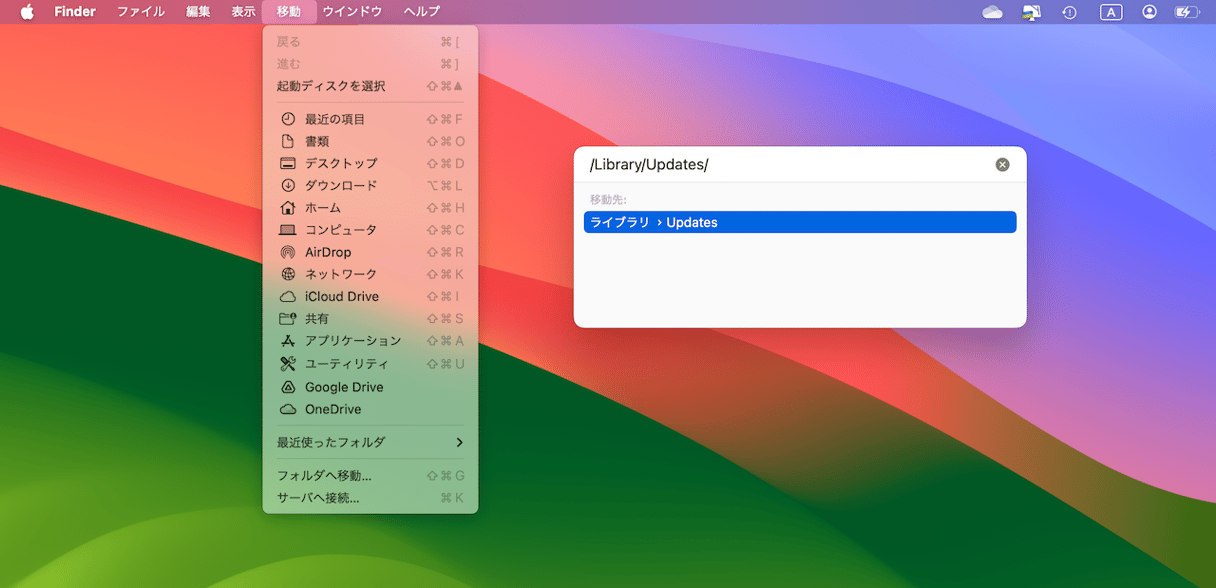The image size is (1216, 588).
Task: Choose OneDrive from the menu list
Action: click(332, 409)
